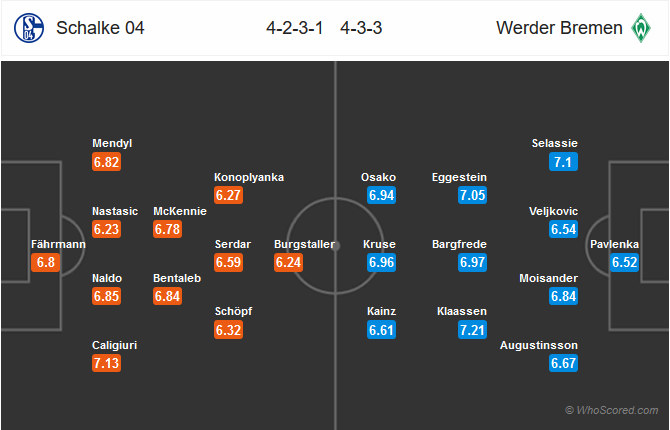Viewport: 670px width, 430px height.
Task: Open the Schalke 04 team name
Action: coord(100,28)
